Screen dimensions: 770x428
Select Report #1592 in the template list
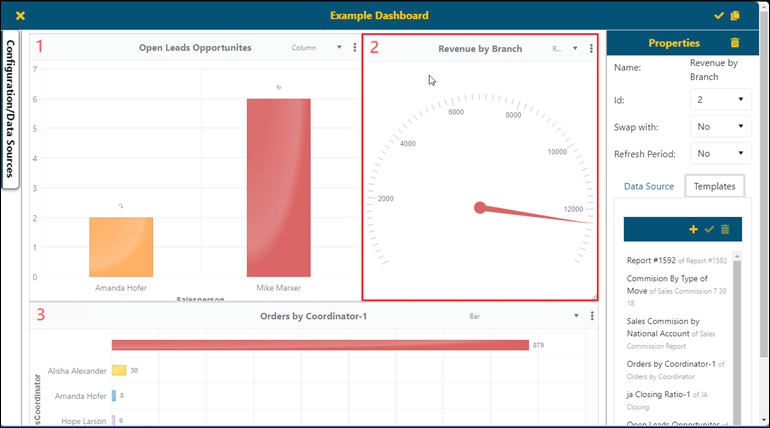pyautogui.click(x=658, y=260)
